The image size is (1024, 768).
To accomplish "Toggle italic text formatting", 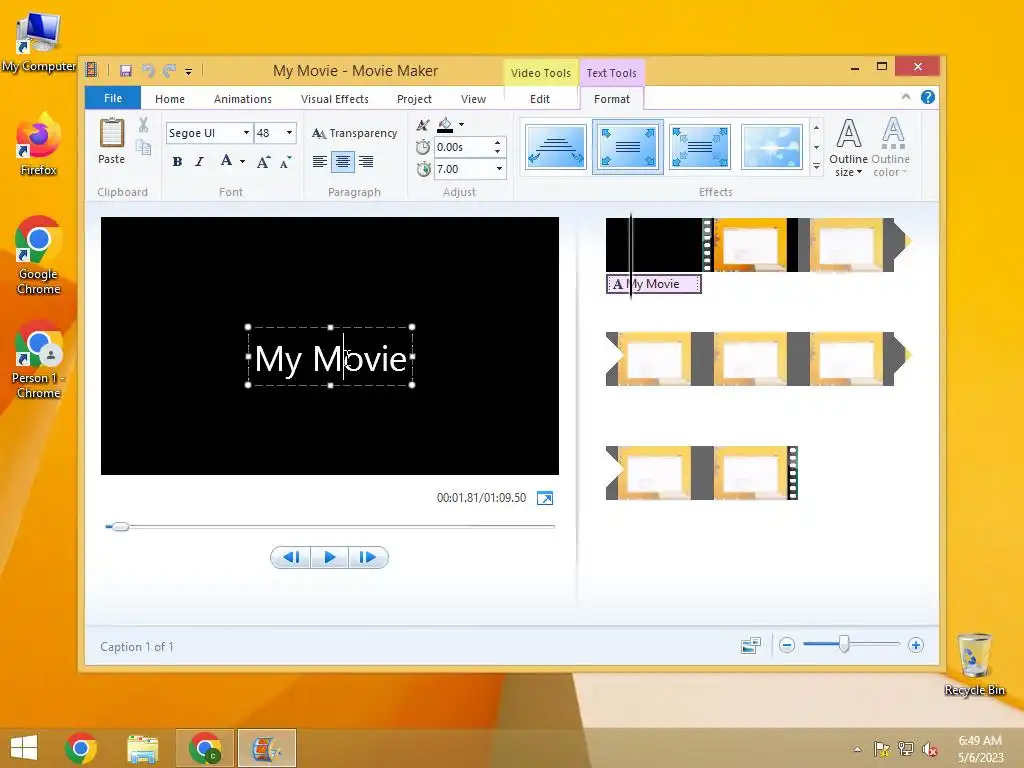I will click(x=200, y=161).
